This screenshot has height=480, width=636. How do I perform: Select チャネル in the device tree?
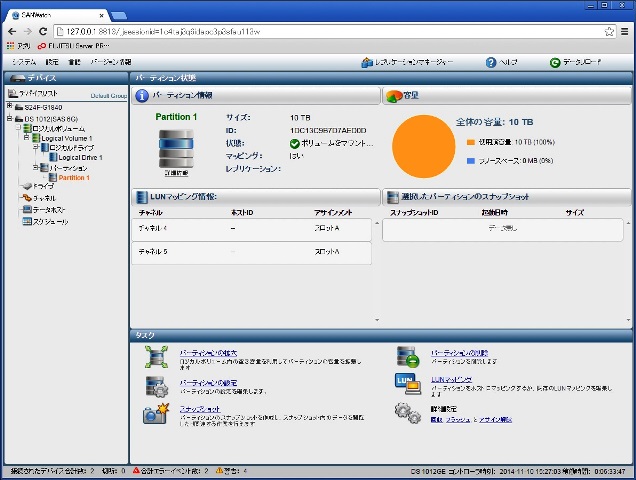click(x=44, y=198)
